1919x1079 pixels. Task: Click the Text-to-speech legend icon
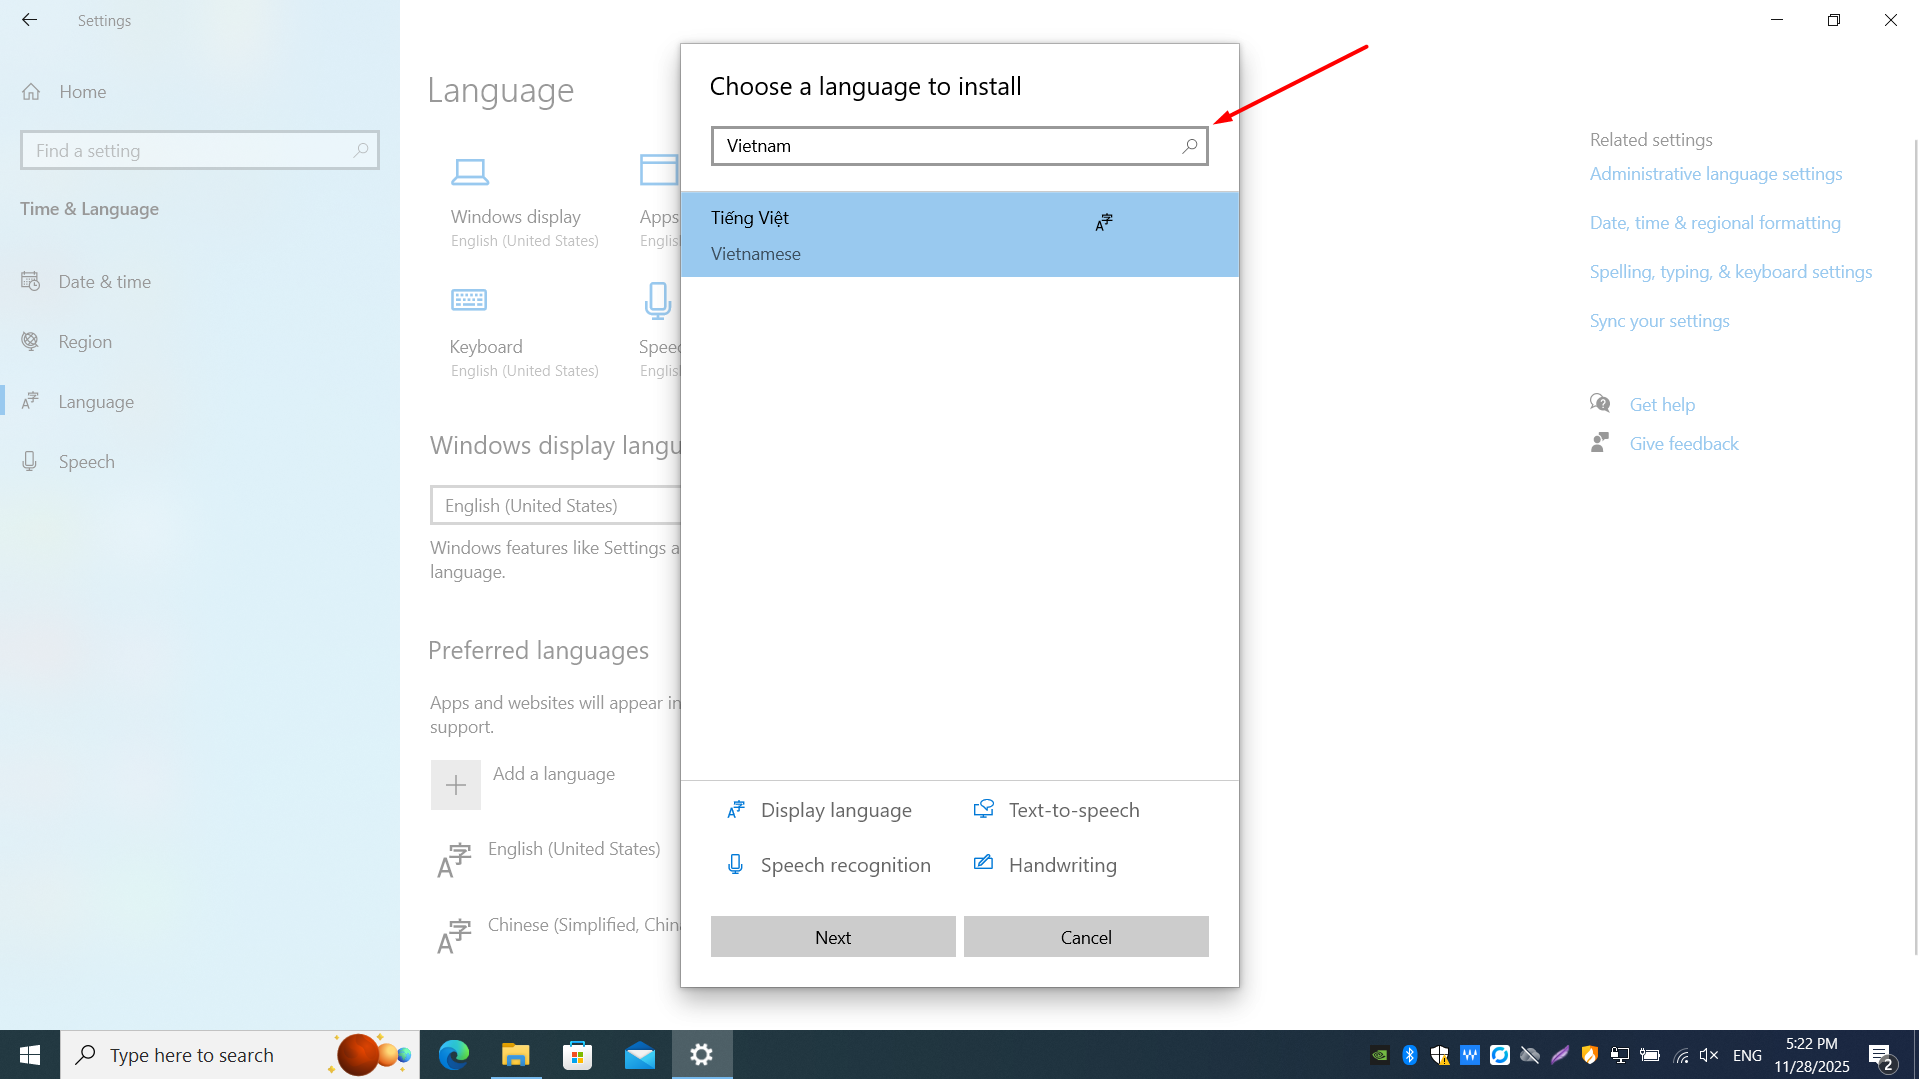coord(984,810)
